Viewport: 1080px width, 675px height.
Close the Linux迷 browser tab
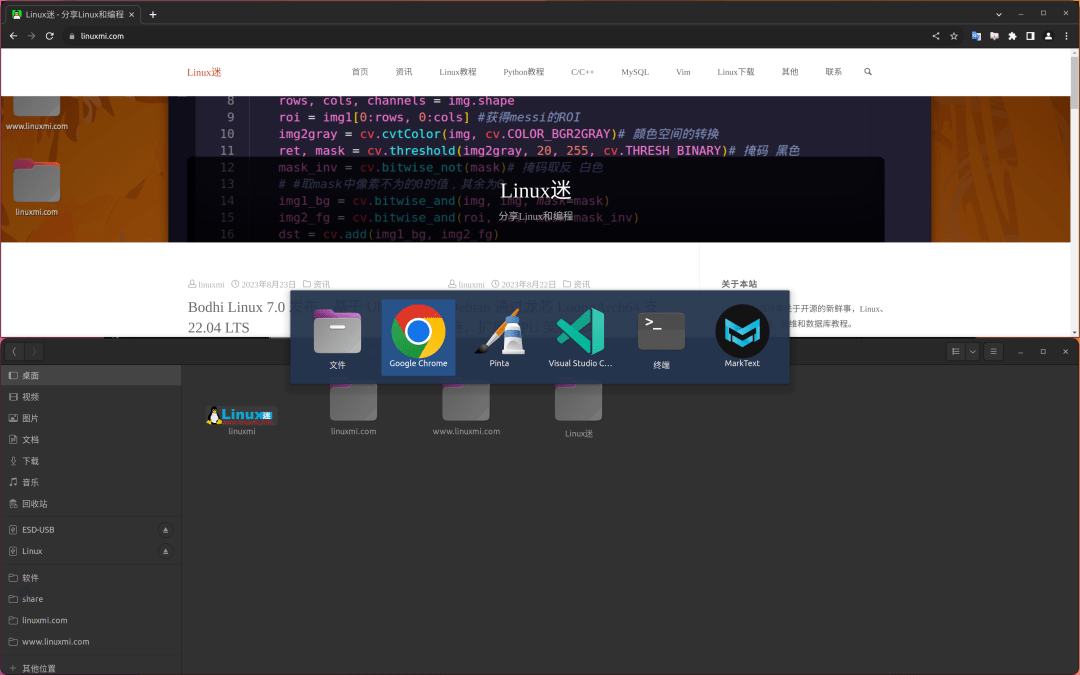click(x=132, y=14)
